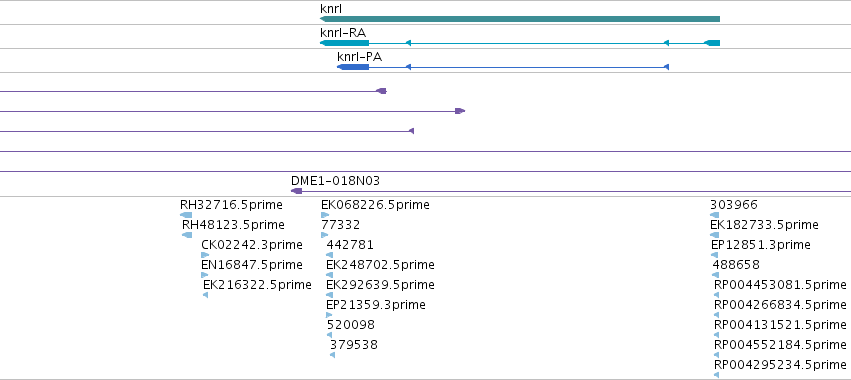Click the knrl gene span bar
The image size is (851, 380).
[520, 19]
